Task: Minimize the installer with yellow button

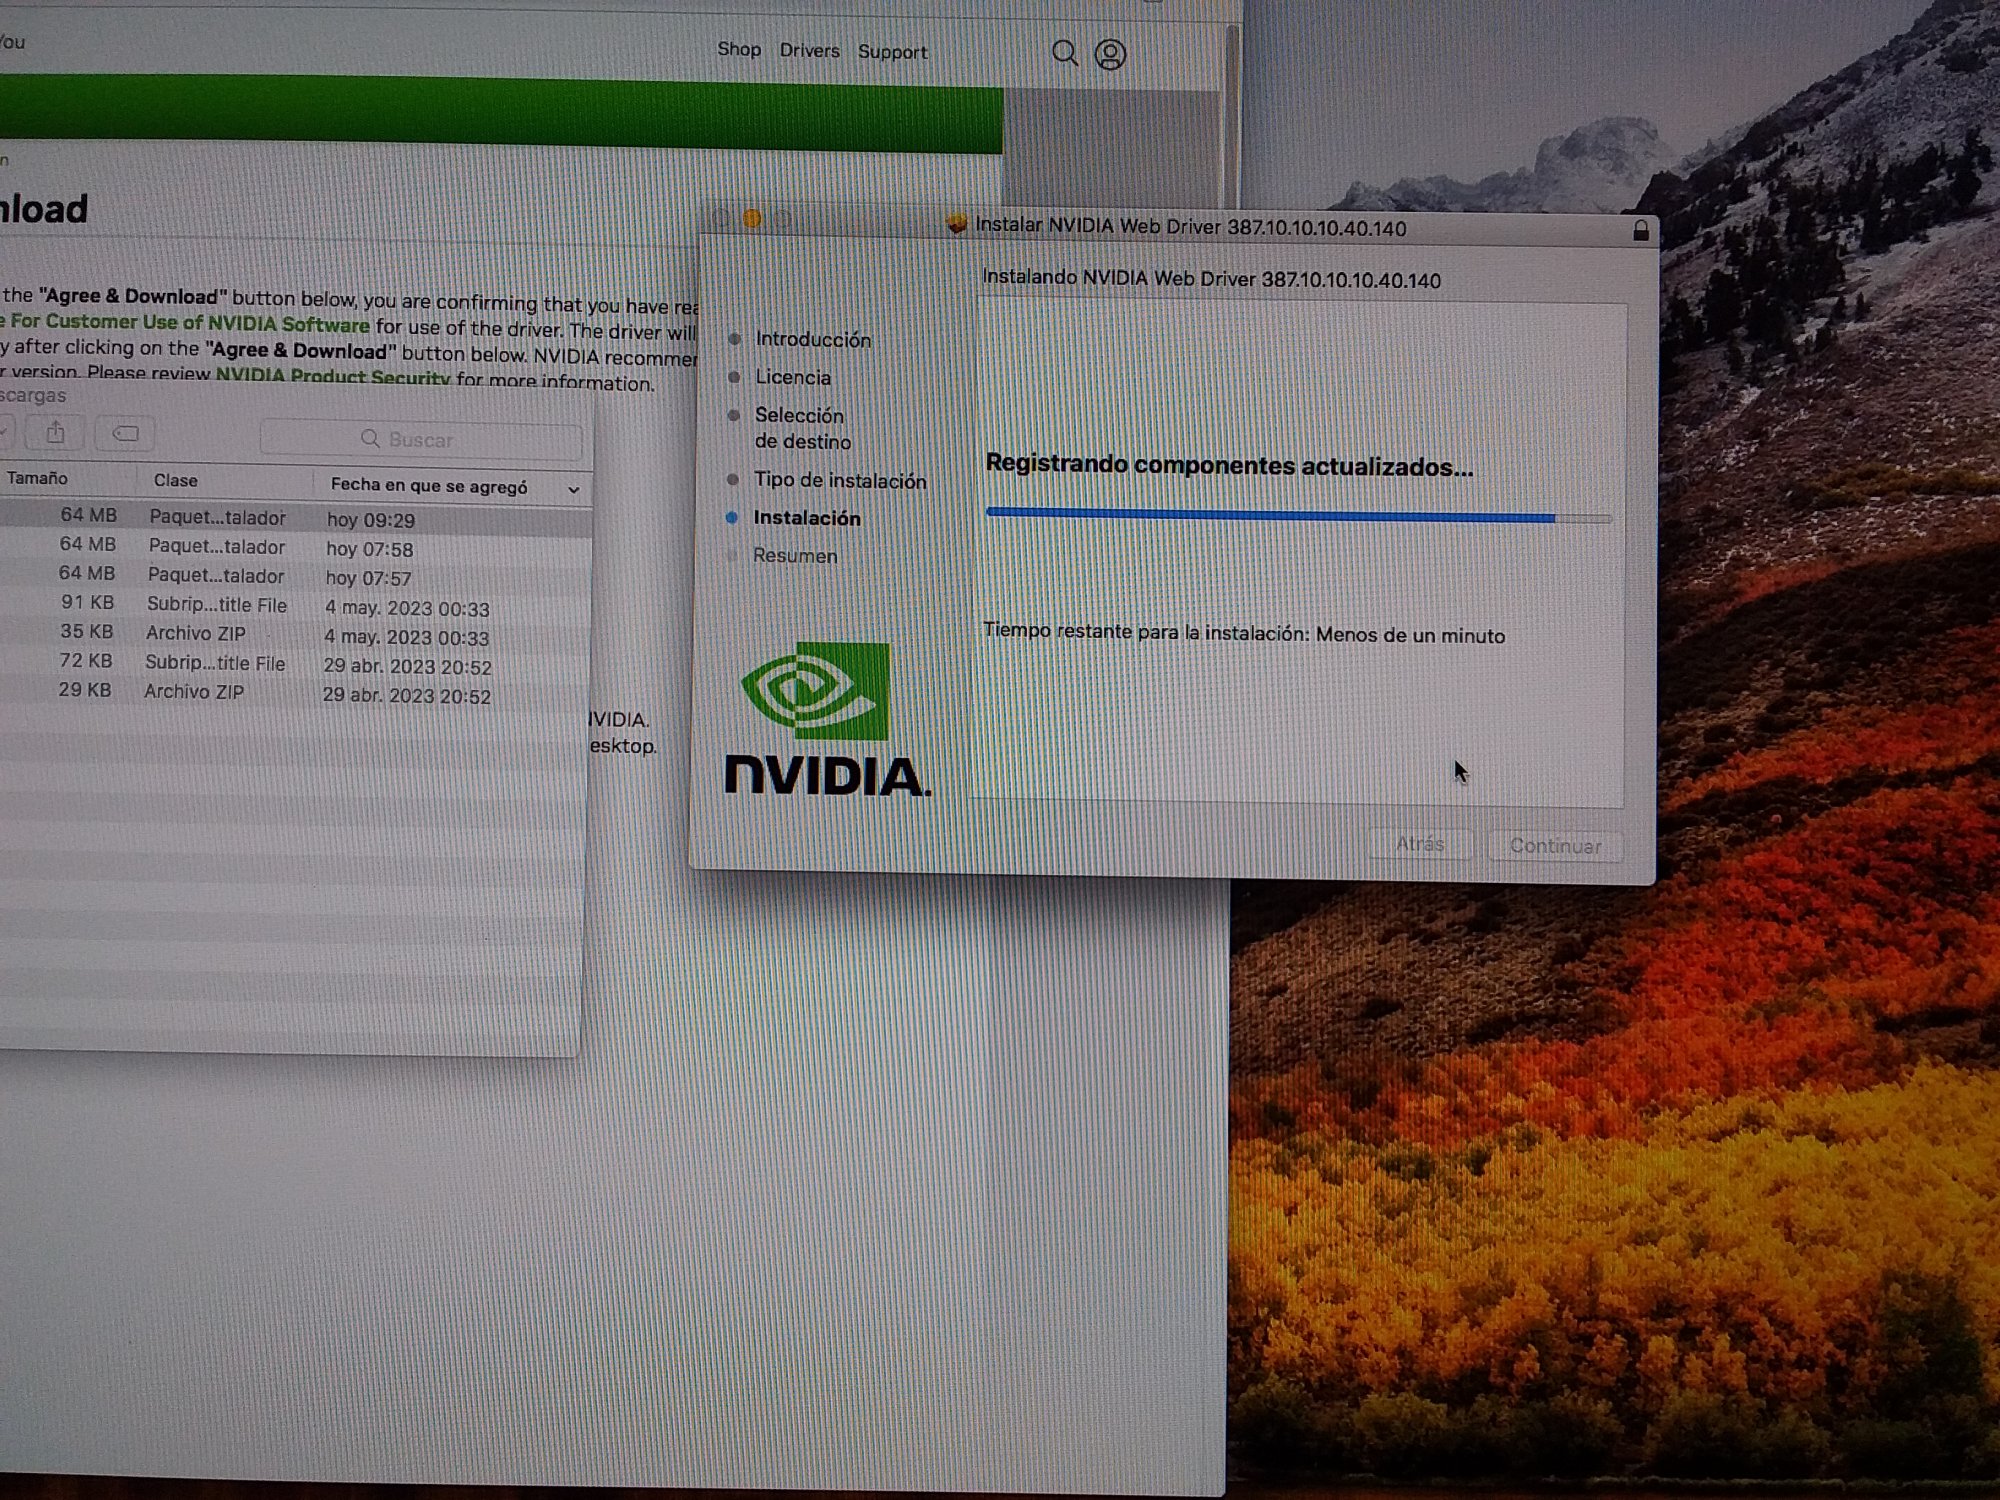Action: click(752, 219)
